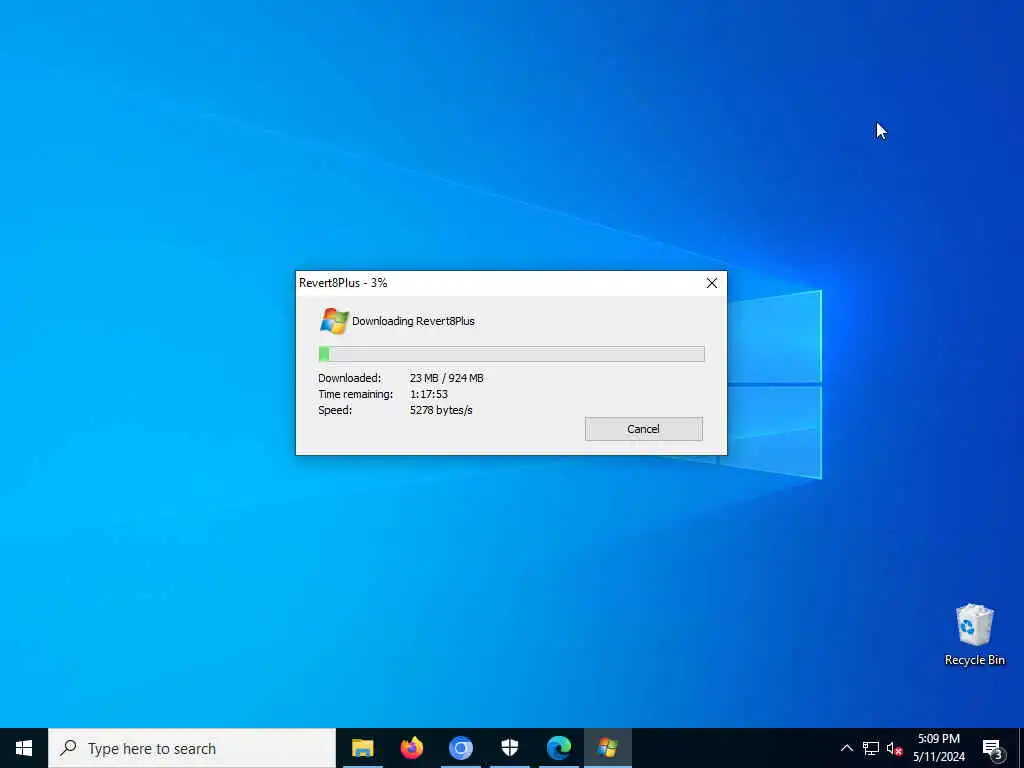The image size is (1024, 768).
Task: Open File Explorer from the taskbar
Action: [362, 748]
